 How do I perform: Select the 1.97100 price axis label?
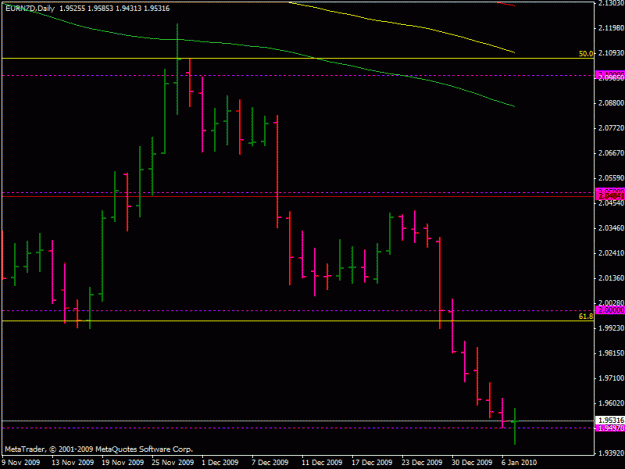point(611,378)
